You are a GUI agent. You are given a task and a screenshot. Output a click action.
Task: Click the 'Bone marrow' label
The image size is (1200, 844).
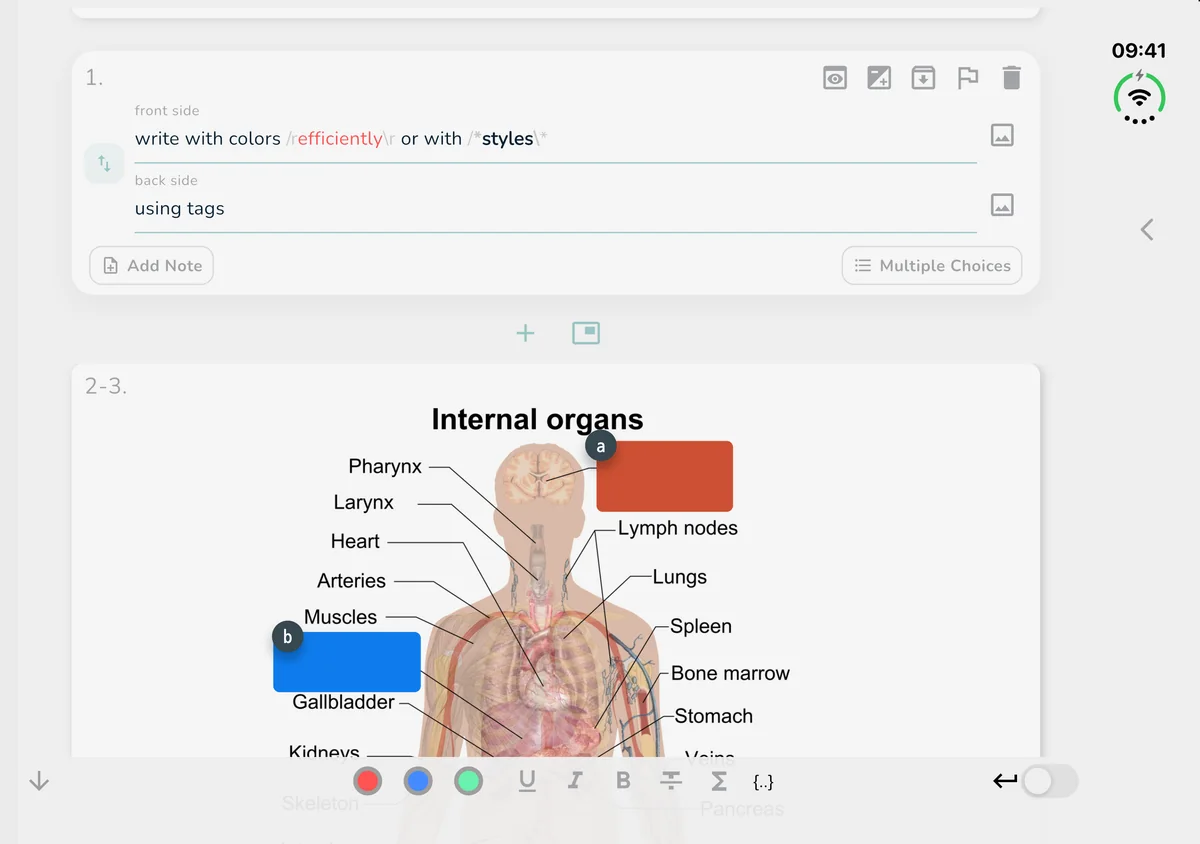[x=730, y=673]
